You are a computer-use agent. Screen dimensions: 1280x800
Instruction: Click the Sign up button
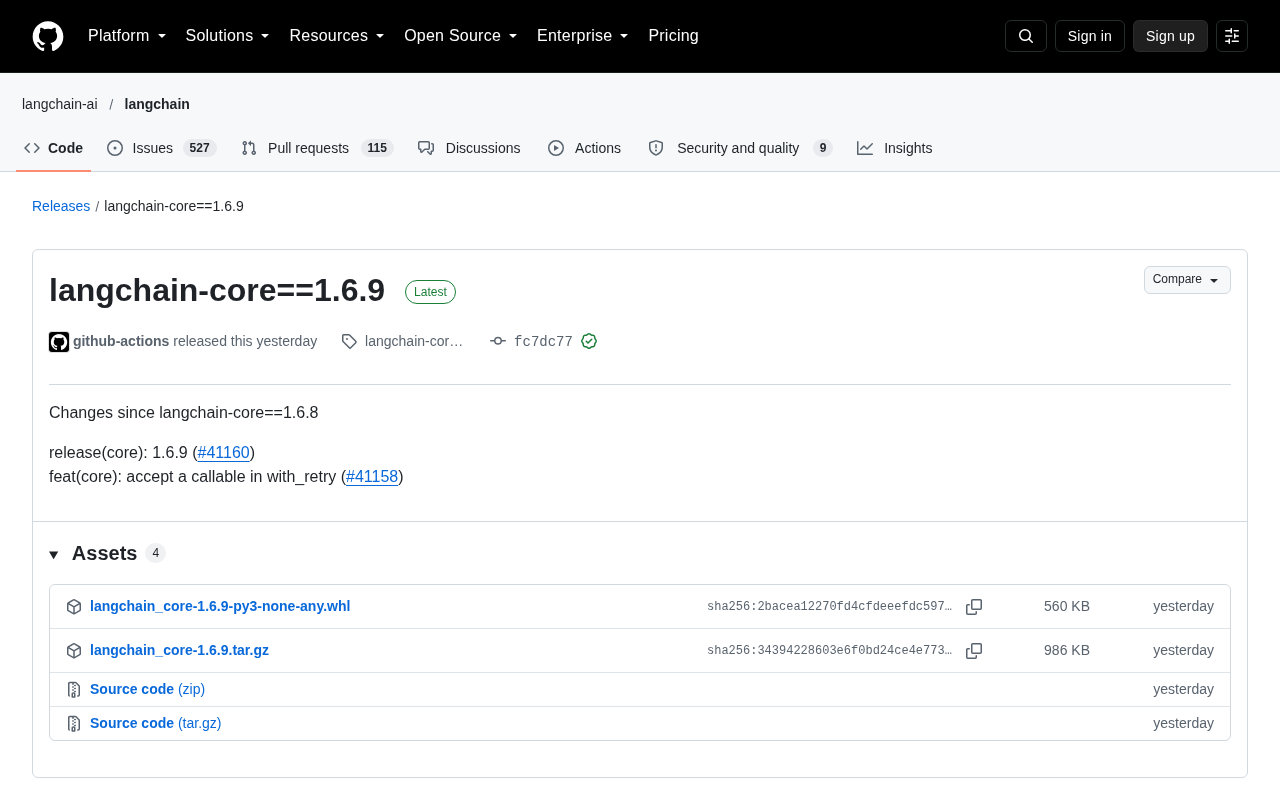(x=1170, y=36)
